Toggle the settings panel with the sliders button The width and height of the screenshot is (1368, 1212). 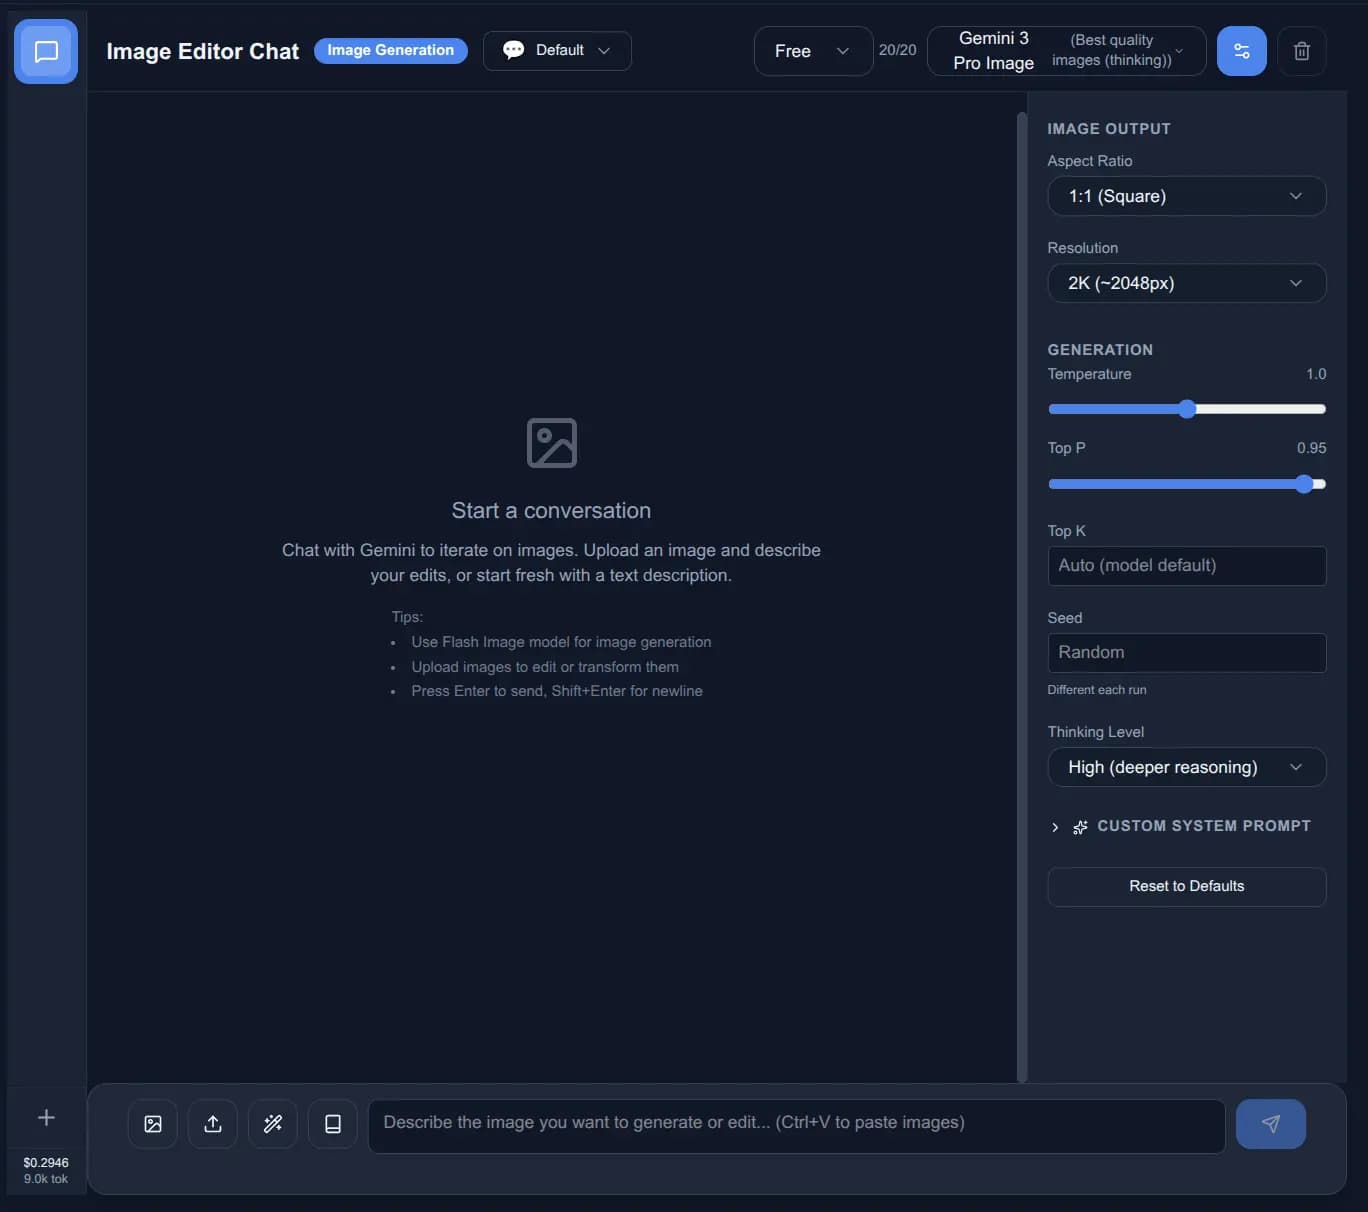point(1241,50)
